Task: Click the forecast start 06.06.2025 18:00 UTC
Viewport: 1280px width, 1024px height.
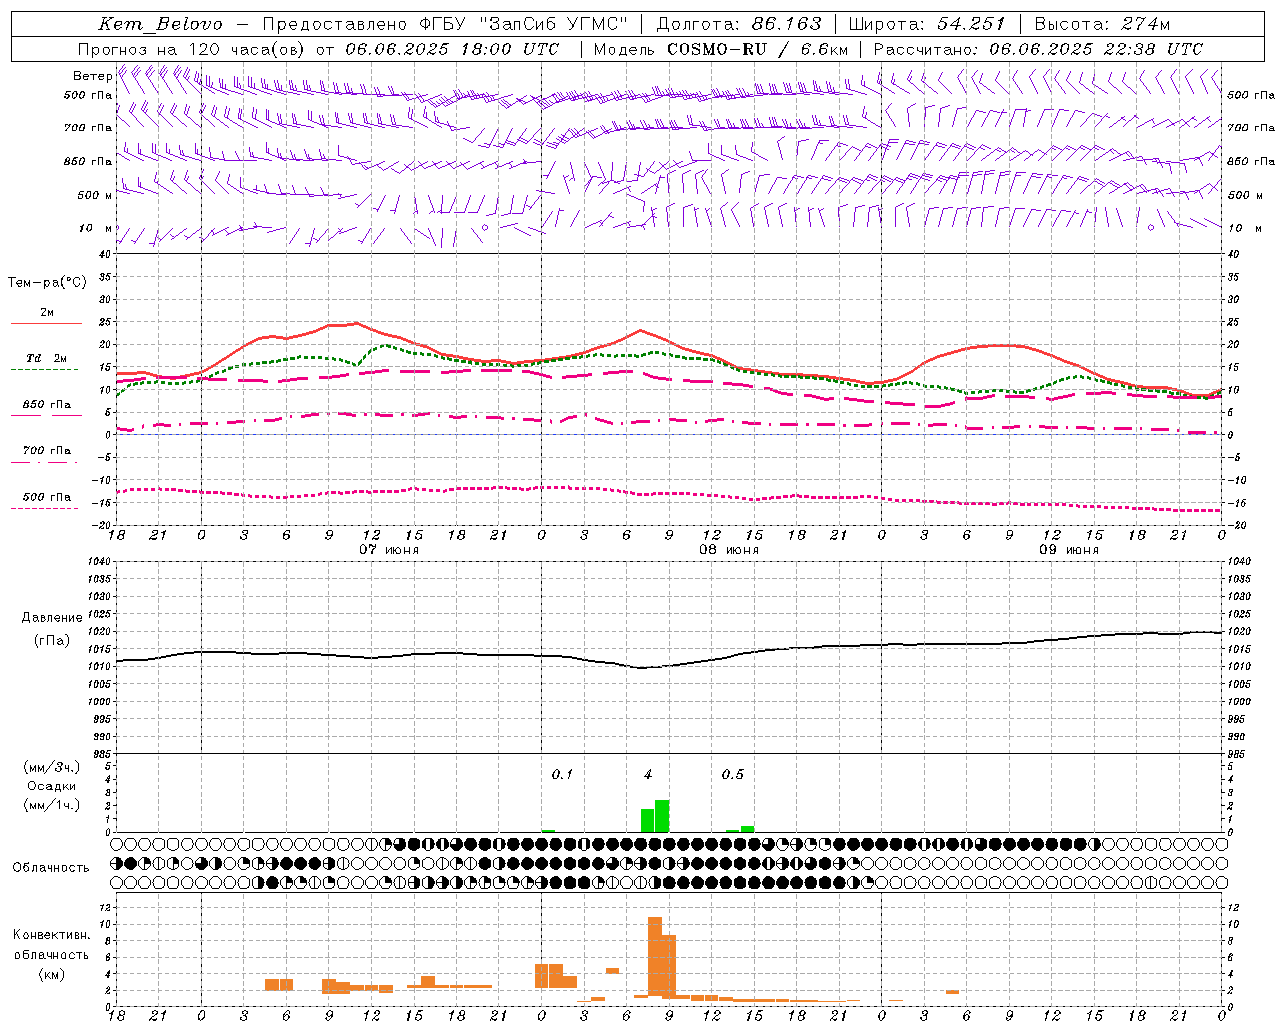Action: point(452,49)
